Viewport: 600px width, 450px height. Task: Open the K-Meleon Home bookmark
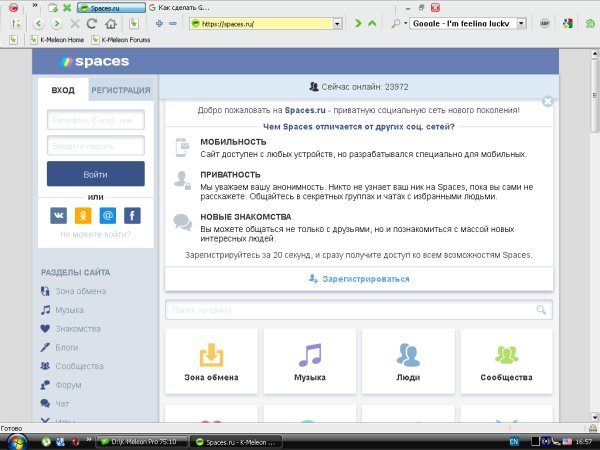tap(57, 39)
